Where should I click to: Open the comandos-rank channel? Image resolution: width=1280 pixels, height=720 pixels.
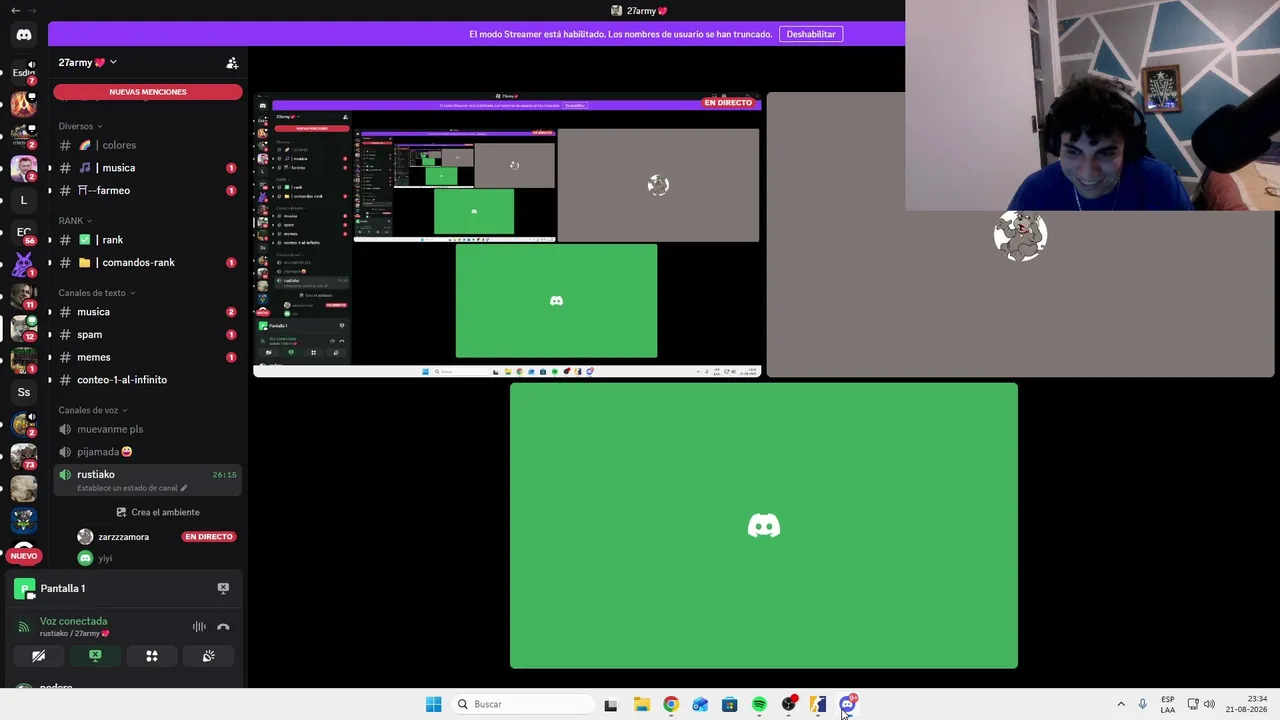coord(147,262)
